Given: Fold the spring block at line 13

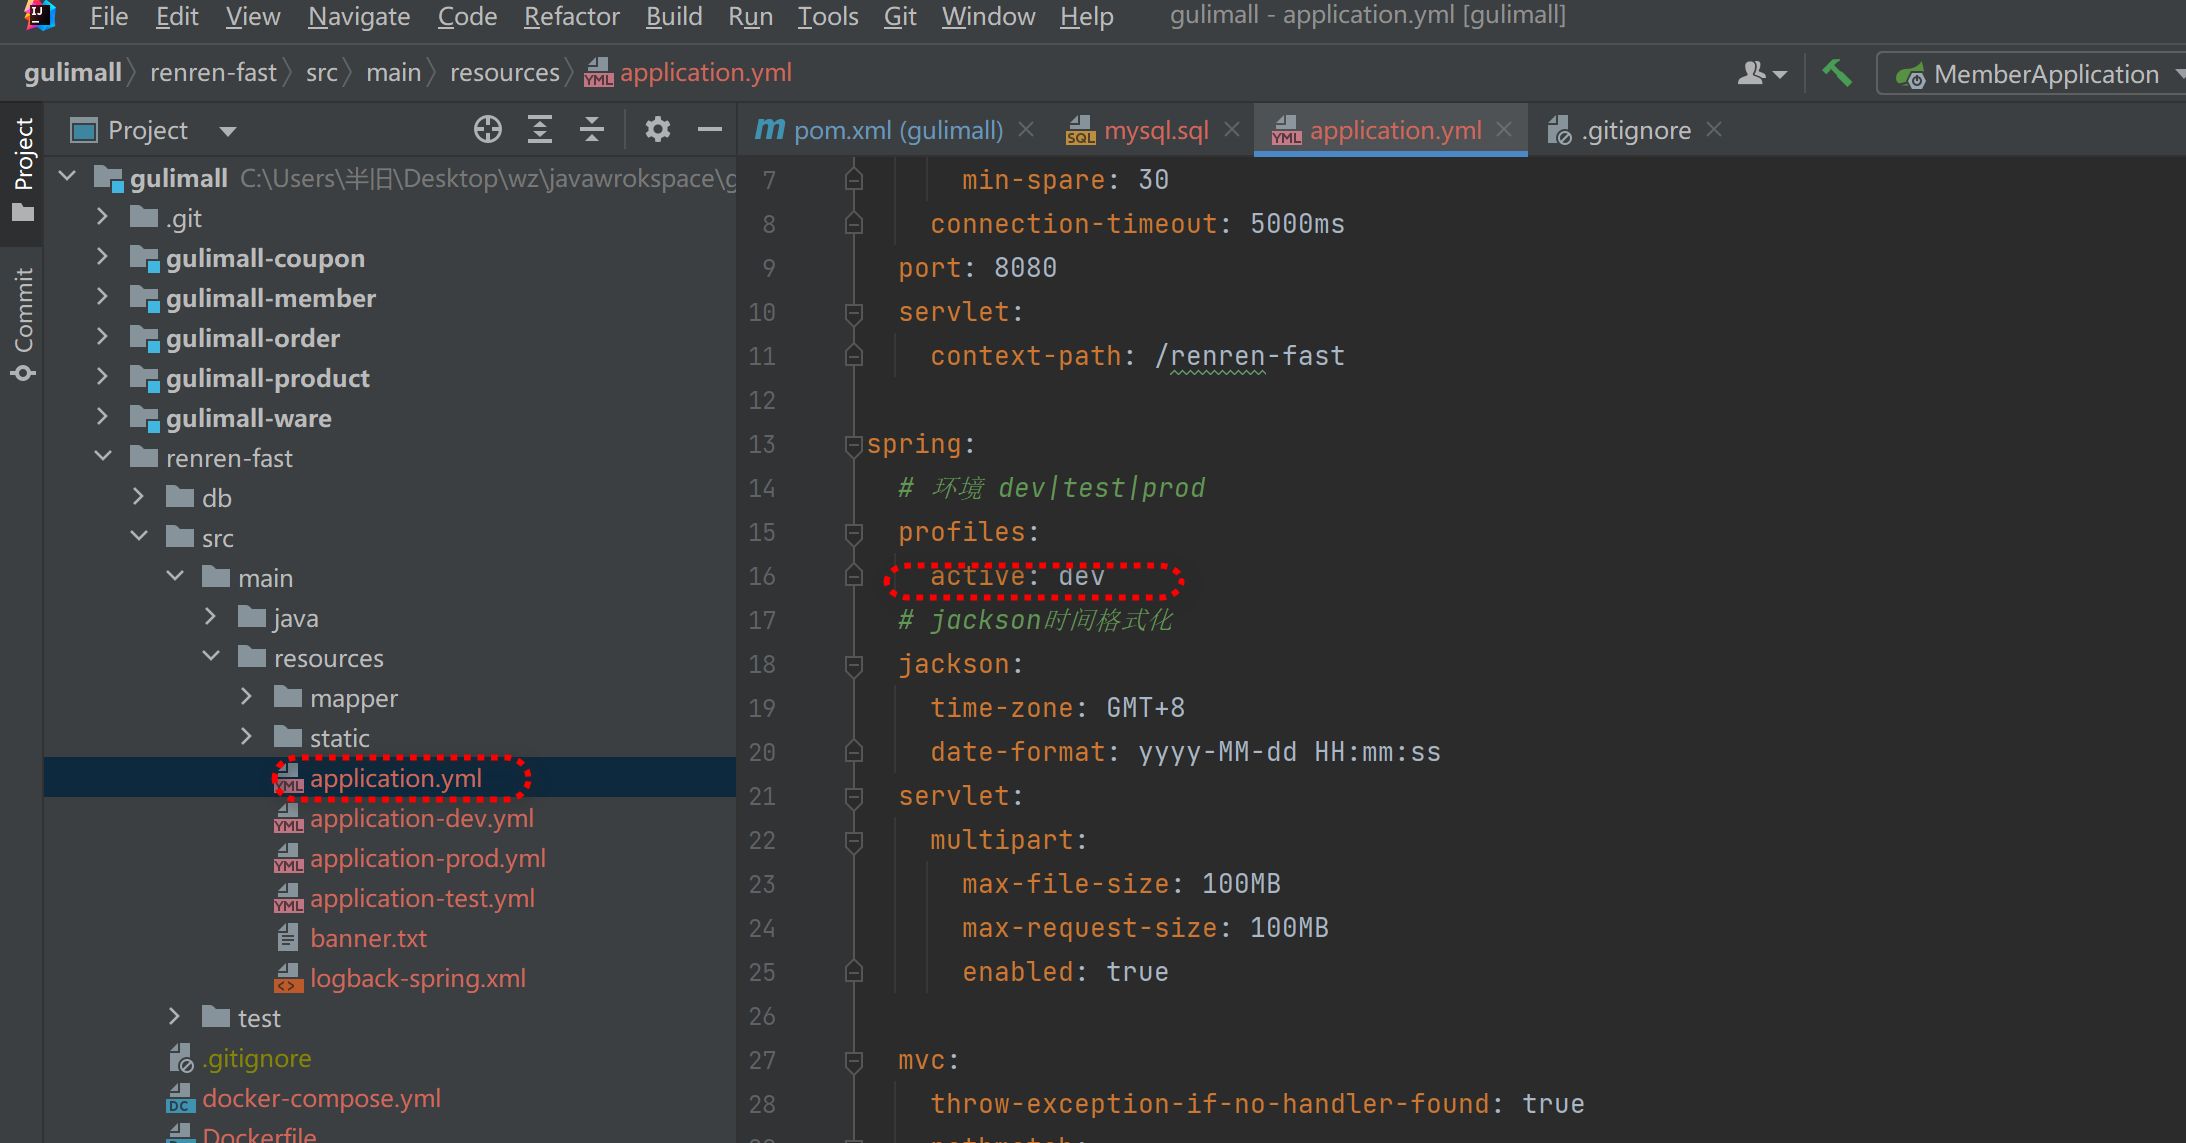Looking at the screenshot, I should click(854, 445).
